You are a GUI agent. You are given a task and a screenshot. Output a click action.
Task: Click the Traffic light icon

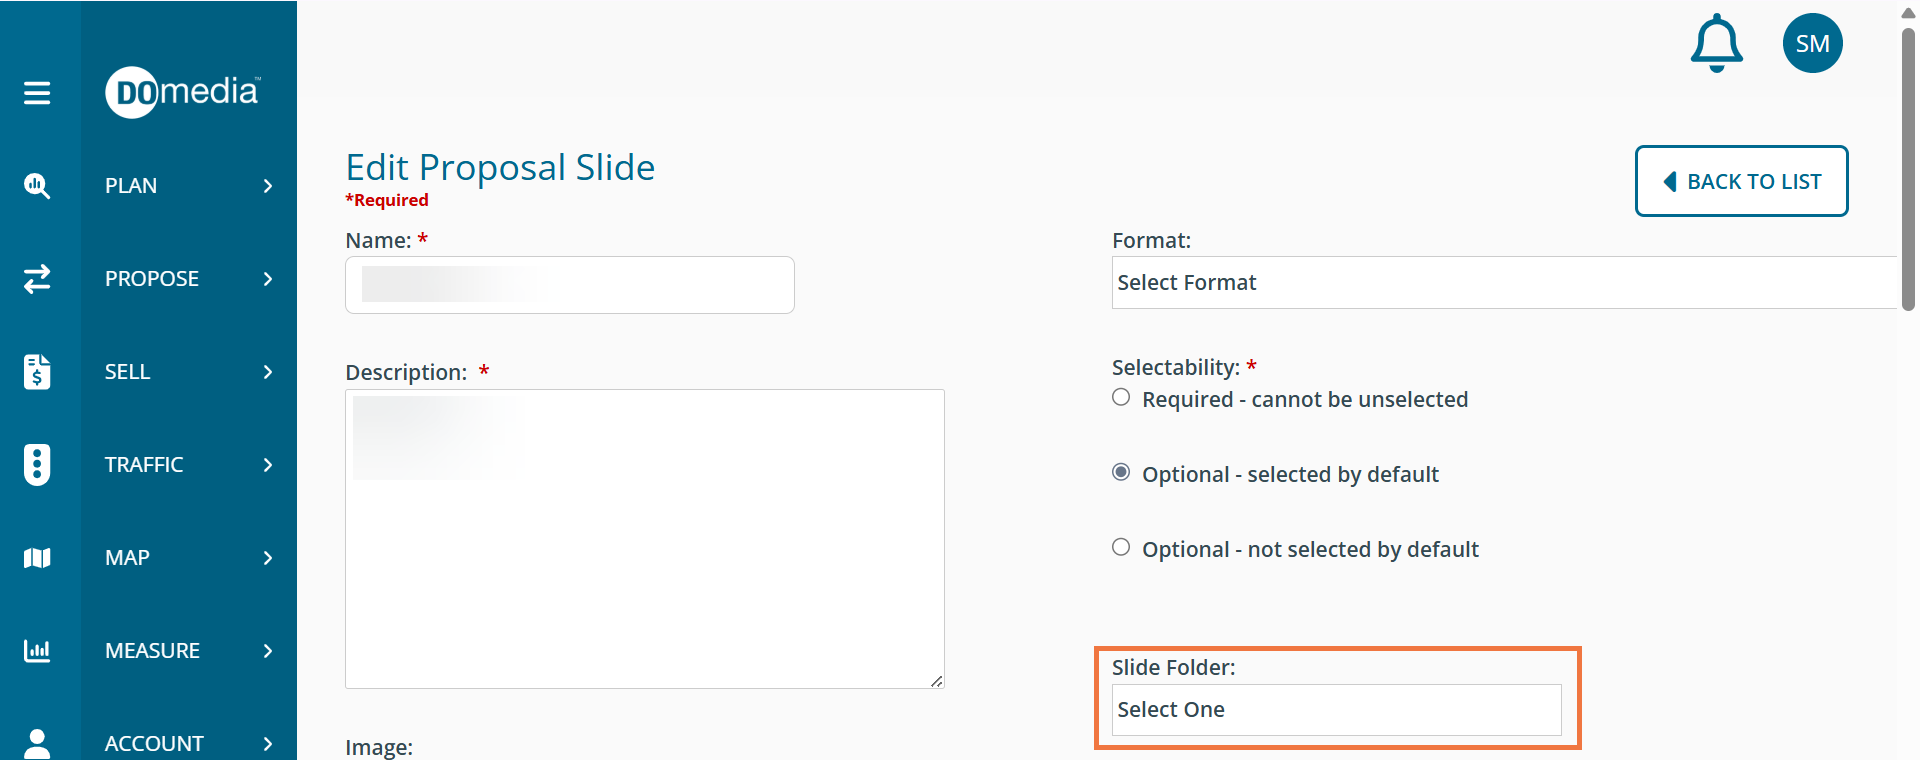tap(37, 465)
